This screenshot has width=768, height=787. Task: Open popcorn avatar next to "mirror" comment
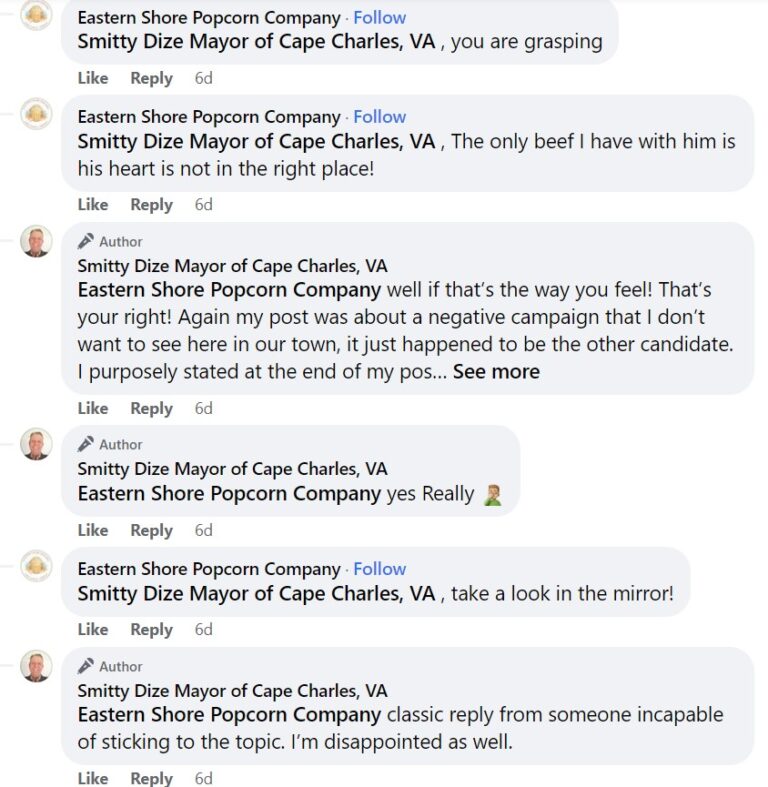[37, 566]
